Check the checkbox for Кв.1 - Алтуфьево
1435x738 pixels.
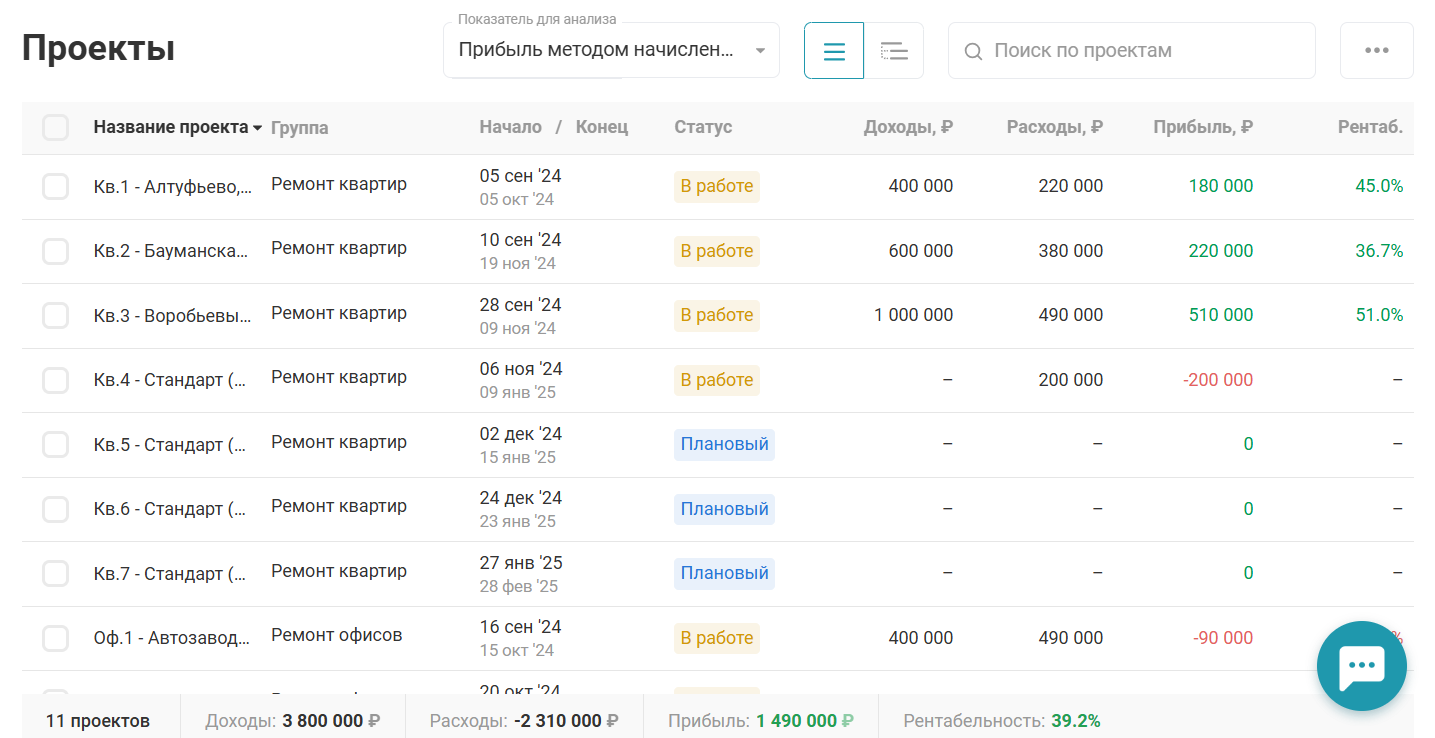point(55,186)
